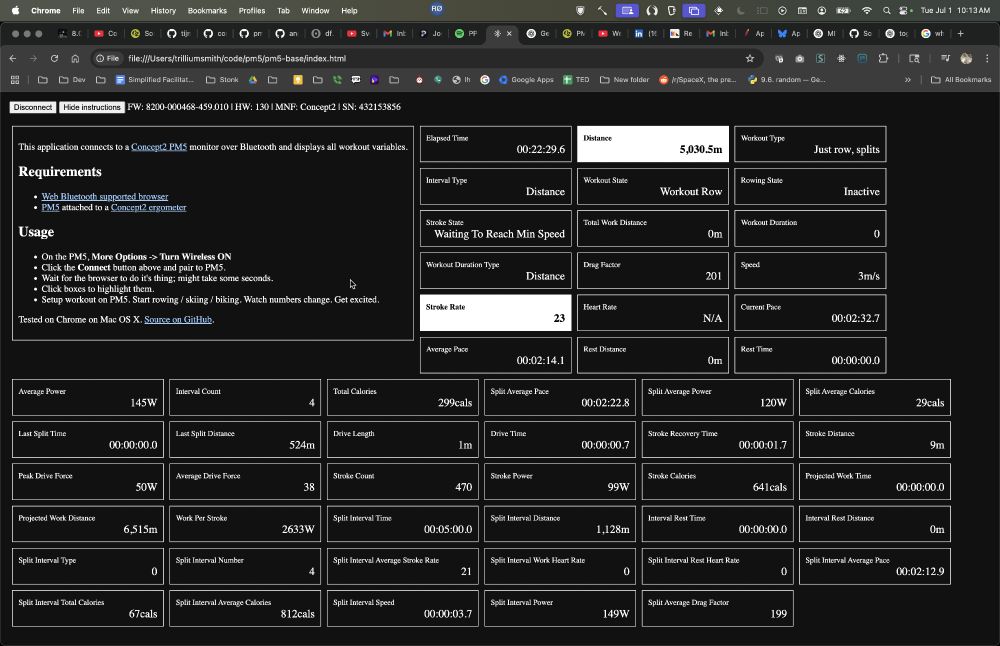Click the date and time in menu bar

tap(955, 10)
